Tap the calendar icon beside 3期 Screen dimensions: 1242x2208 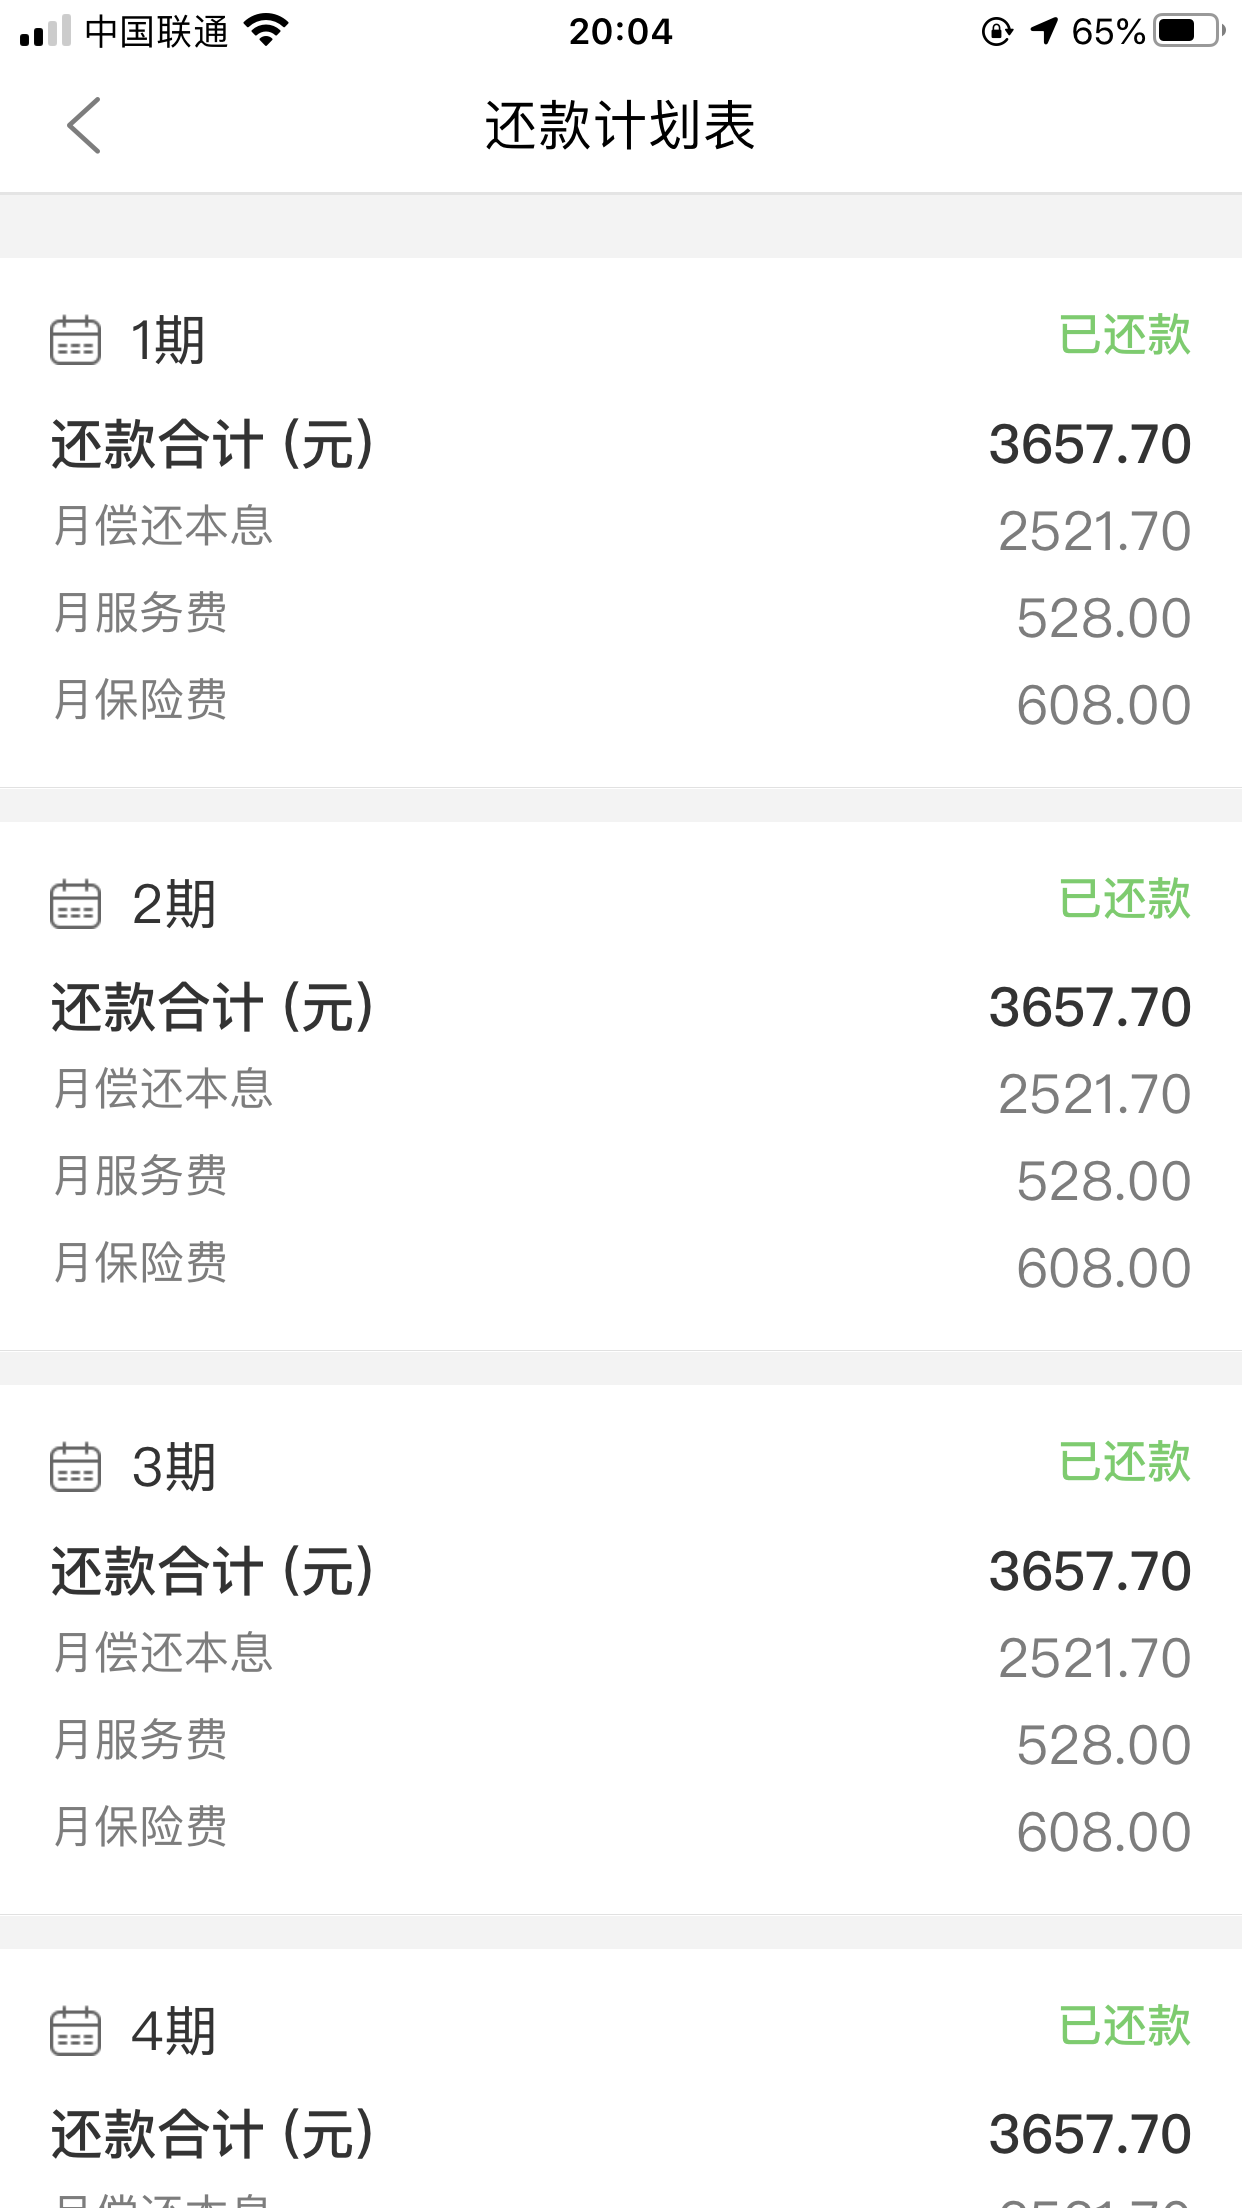[76, 1467]
